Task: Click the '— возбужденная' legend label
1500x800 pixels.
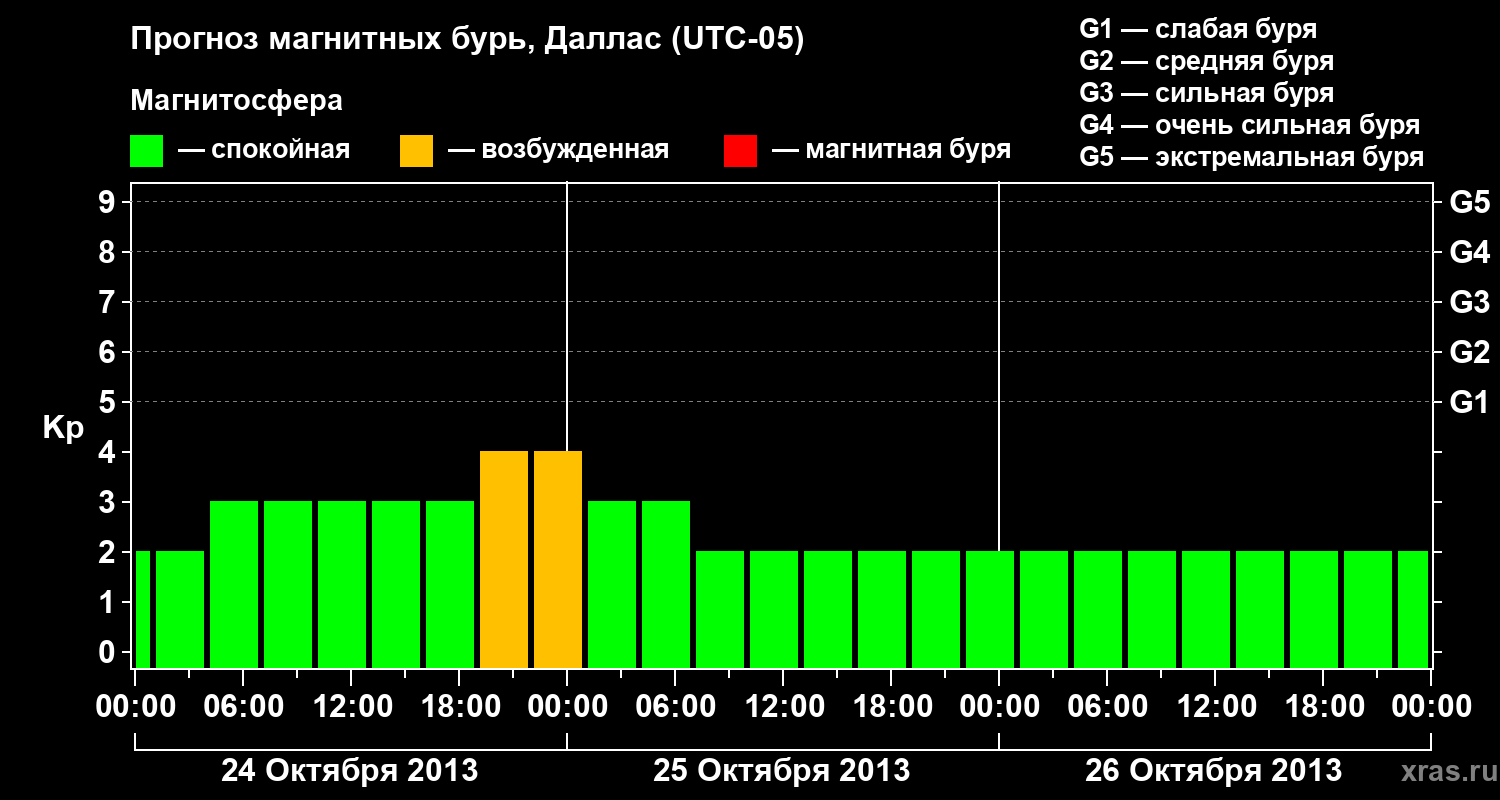Action: 558,151
